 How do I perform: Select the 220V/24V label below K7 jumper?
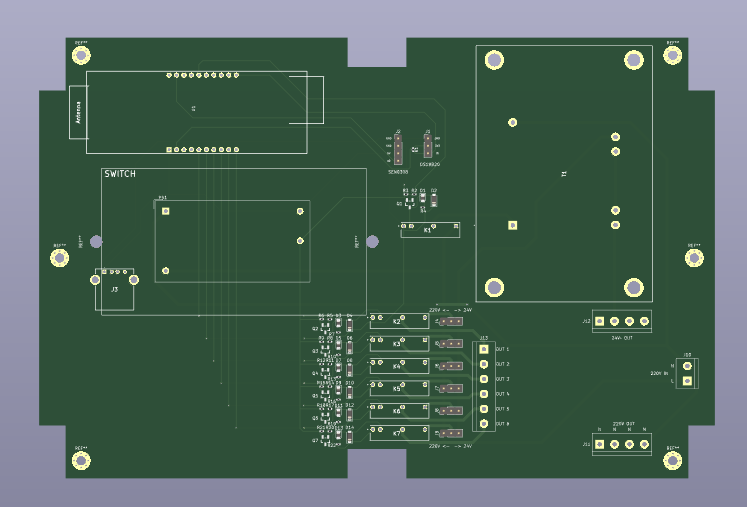tap(450, 446)
